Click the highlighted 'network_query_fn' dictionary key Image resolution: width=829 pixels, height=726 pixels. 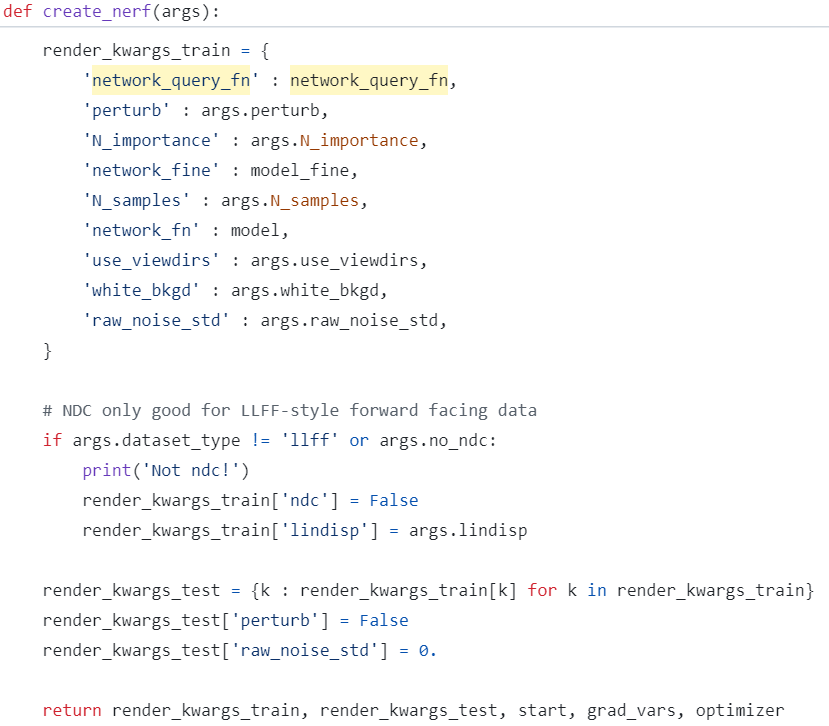[x=171, y=80]
